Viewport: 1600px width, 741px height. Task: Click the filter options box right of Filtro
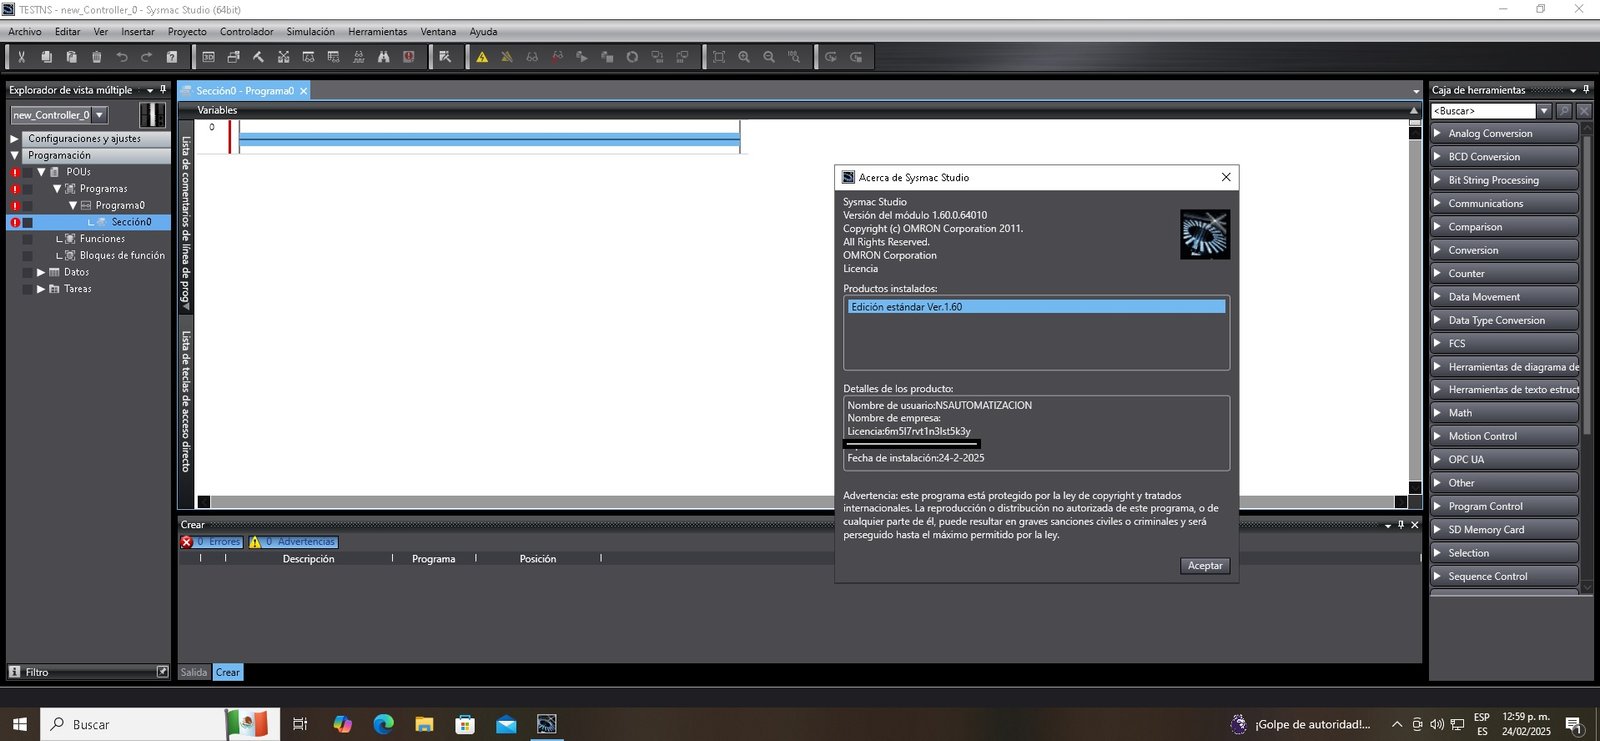click(x=163, y=672)
